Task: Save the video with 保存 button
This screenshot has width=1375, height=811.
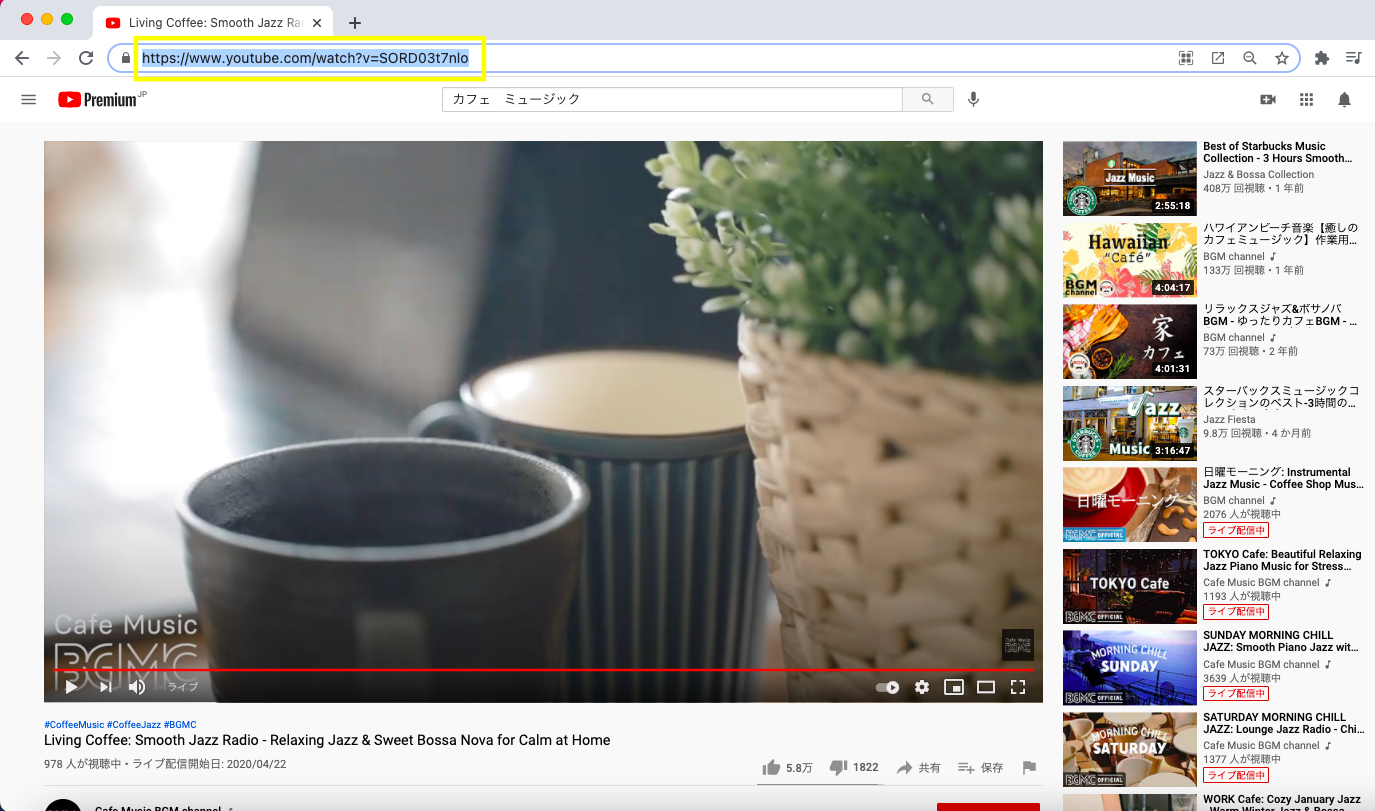Action: pos(981,768)
